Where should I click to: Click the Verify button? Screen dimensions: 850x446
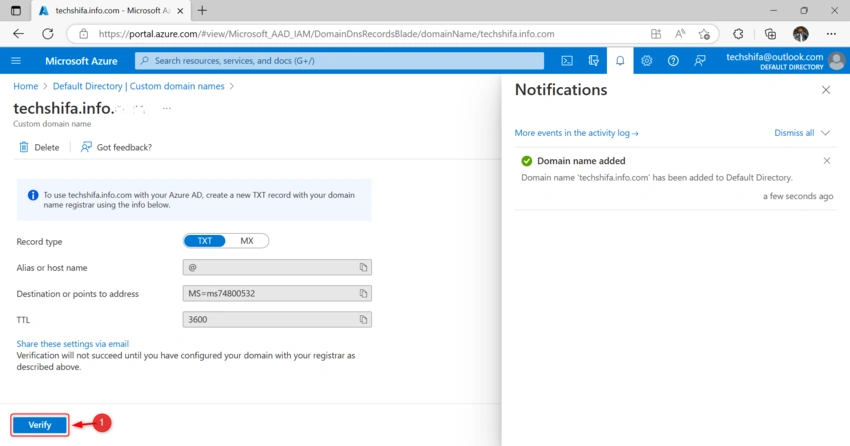[x=40, y=425]
